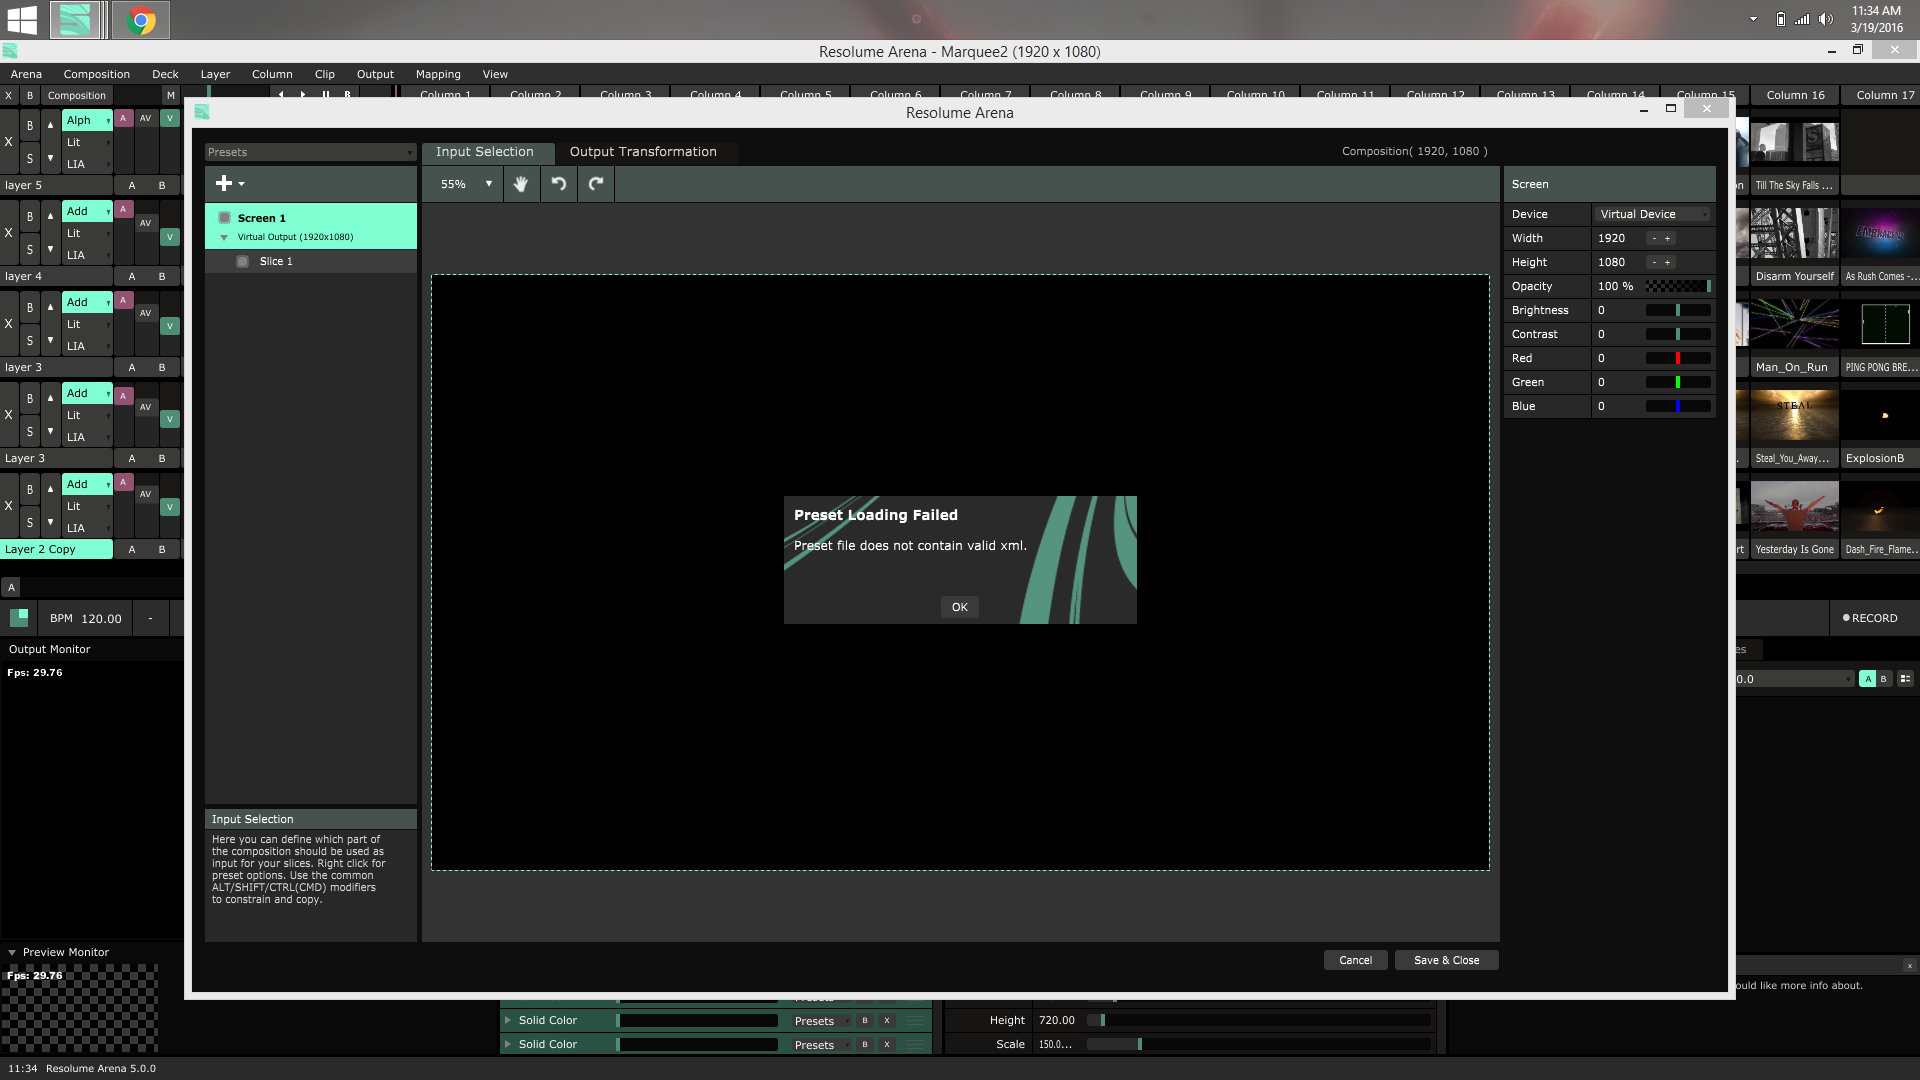This screenshot has width=1920, height=1080.
Task: Click the redo arrow icon
Action: [x=596, y=184]
